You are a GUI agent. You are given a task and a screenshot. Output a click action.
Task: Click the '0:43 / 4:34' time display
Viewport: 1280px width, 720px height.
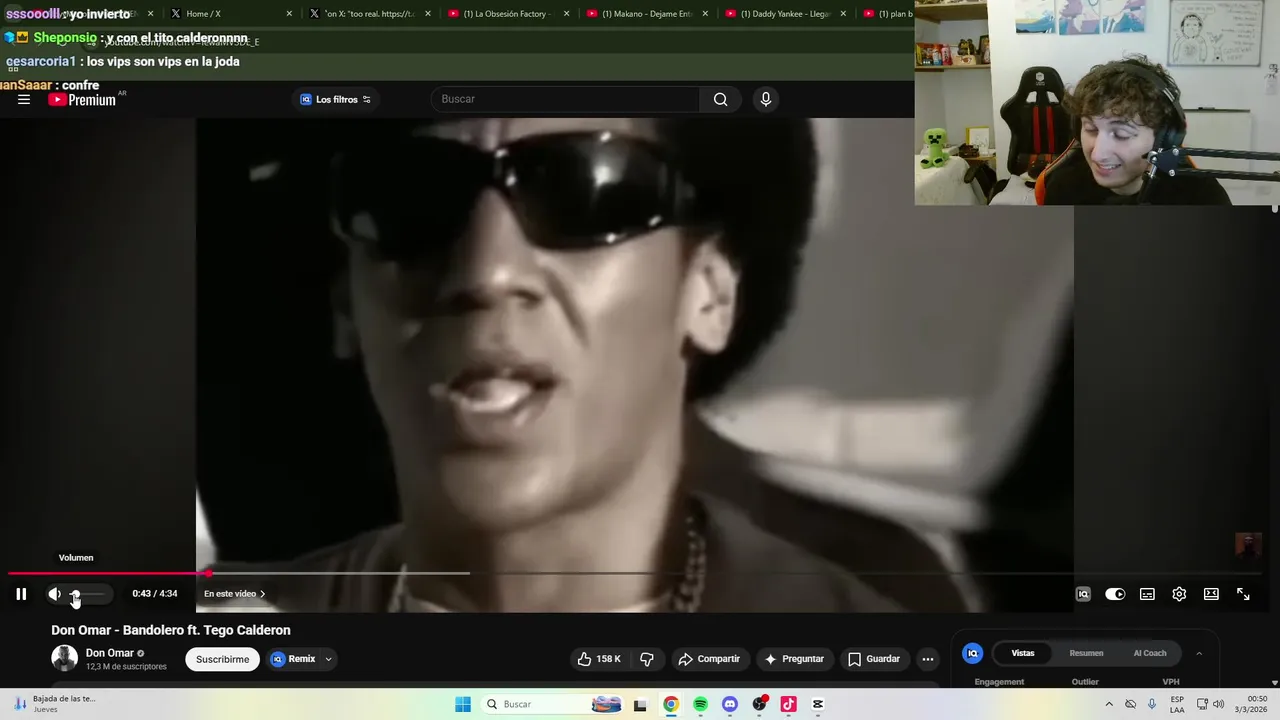coord(155,594)
